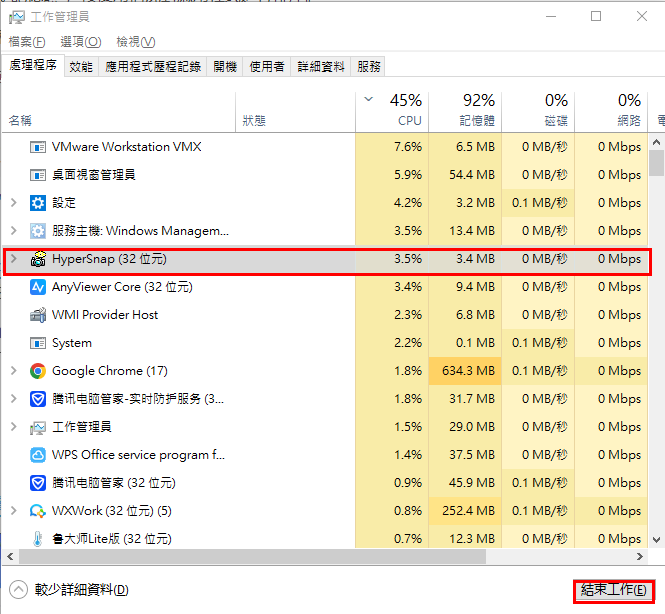The width and height of the screenshot is (665, 614).
Task: Switch to the 服務 tab
Action: [x=369, y=67]
